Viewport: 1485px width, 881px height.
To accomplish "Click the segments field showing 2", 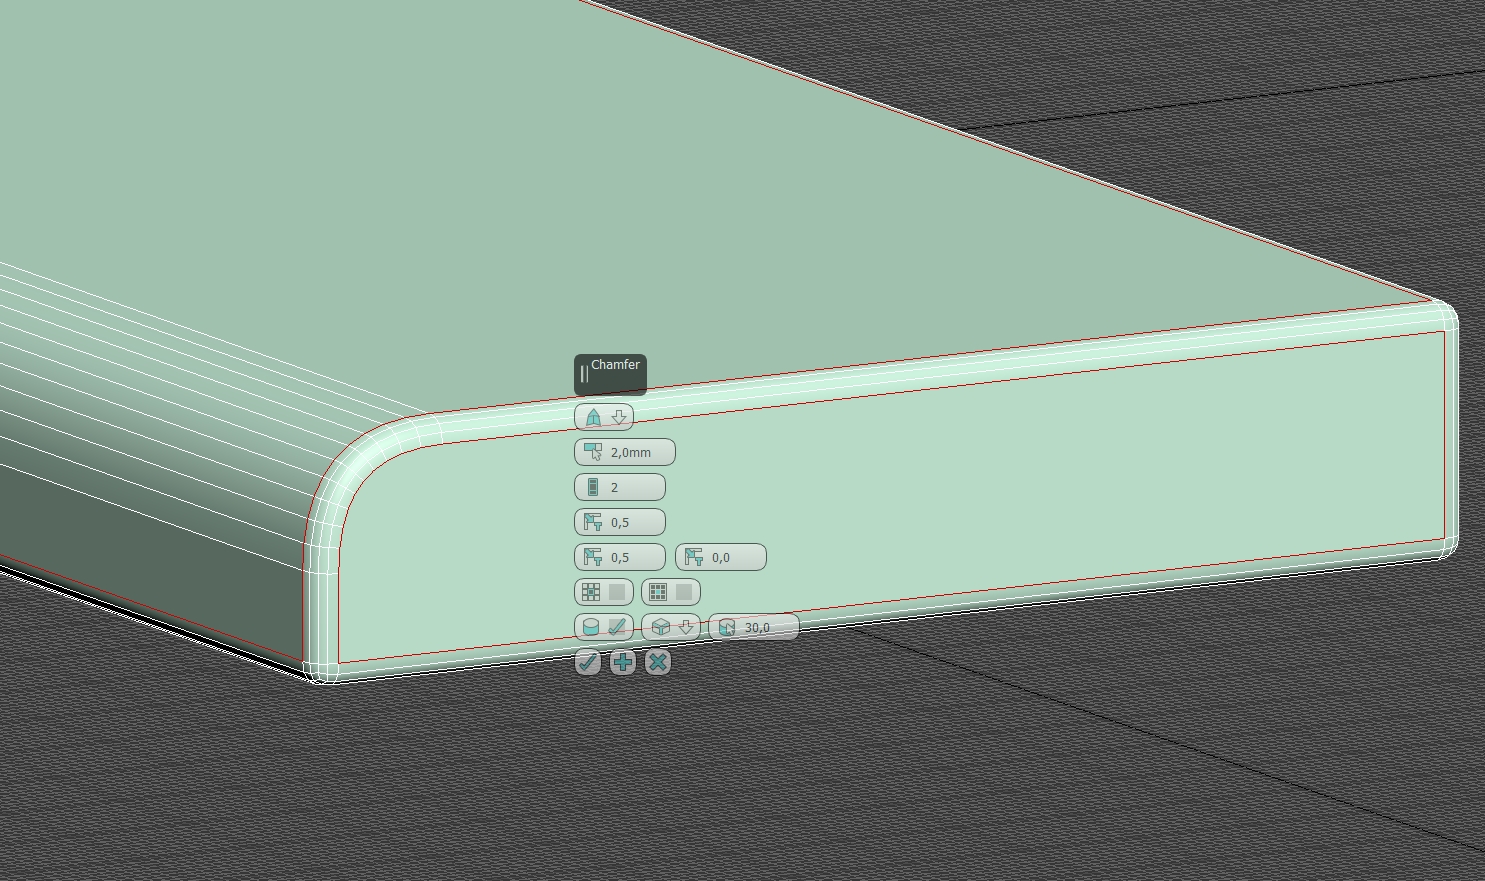I will click(620, 487).
